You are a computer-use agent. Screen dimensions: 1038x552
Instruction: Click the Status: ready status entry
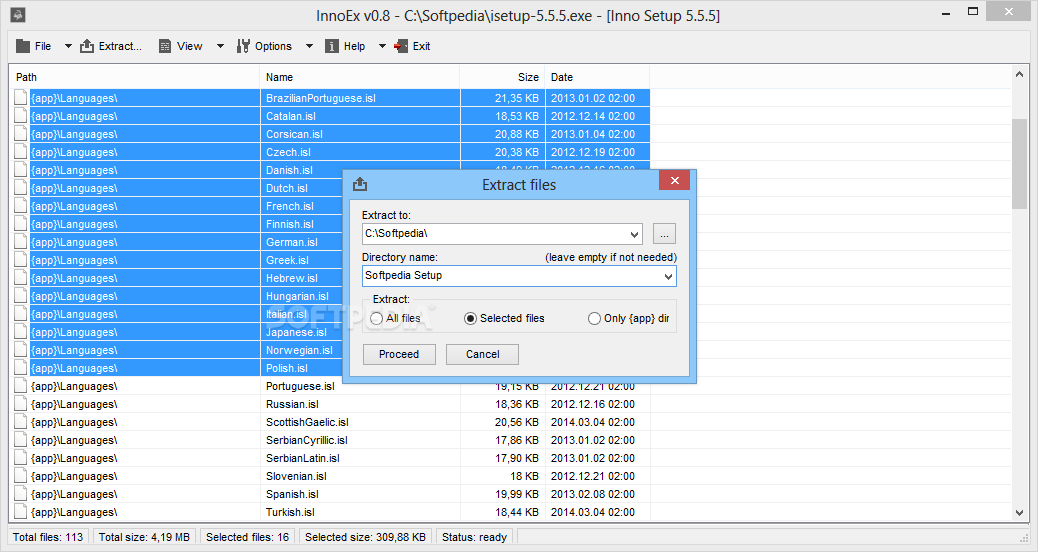(x=474, y=537)
